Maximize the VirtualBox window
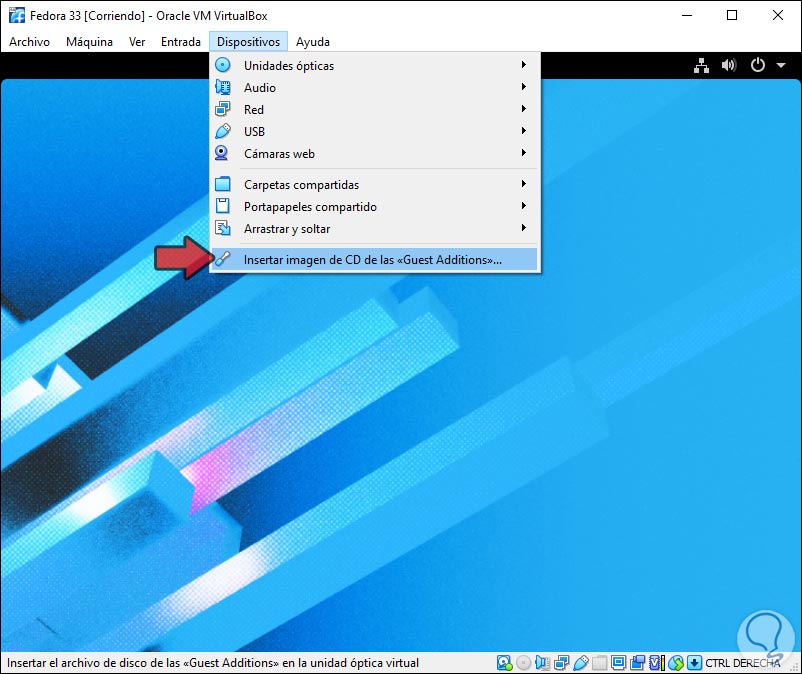 click(x=732, y=15)
